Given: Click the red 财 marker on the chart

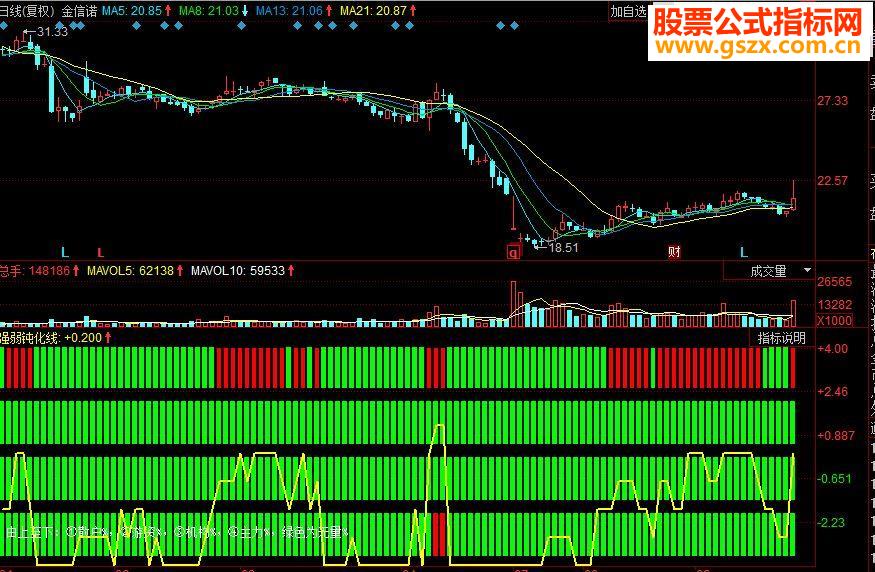Looking at the screenshot, I should point(674,252).
